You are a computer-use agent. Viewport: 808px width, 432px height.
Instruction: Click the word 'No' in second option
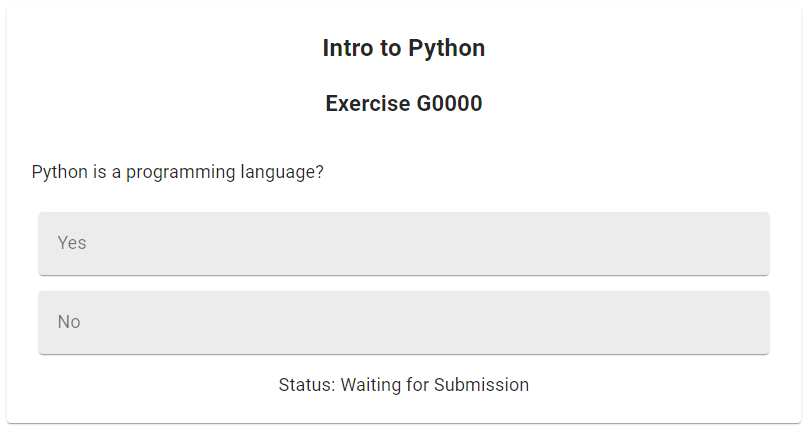pos(69,322)
